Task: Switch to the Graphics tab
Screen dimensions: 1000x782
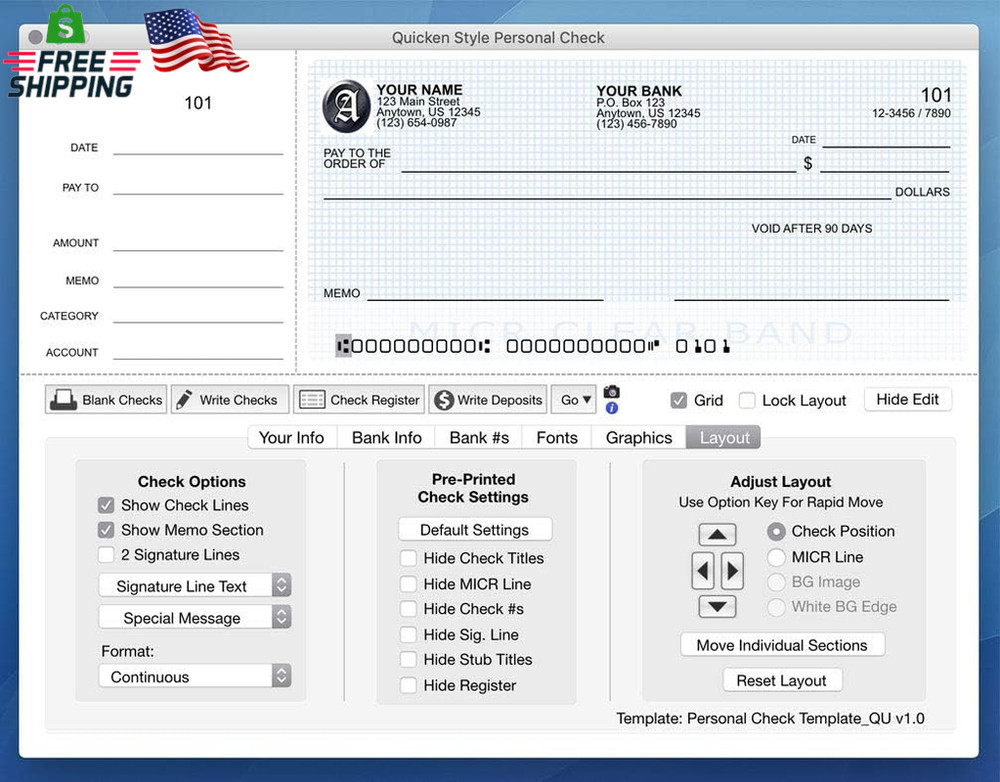Action: pyautogui.click(x=638, y=437)
